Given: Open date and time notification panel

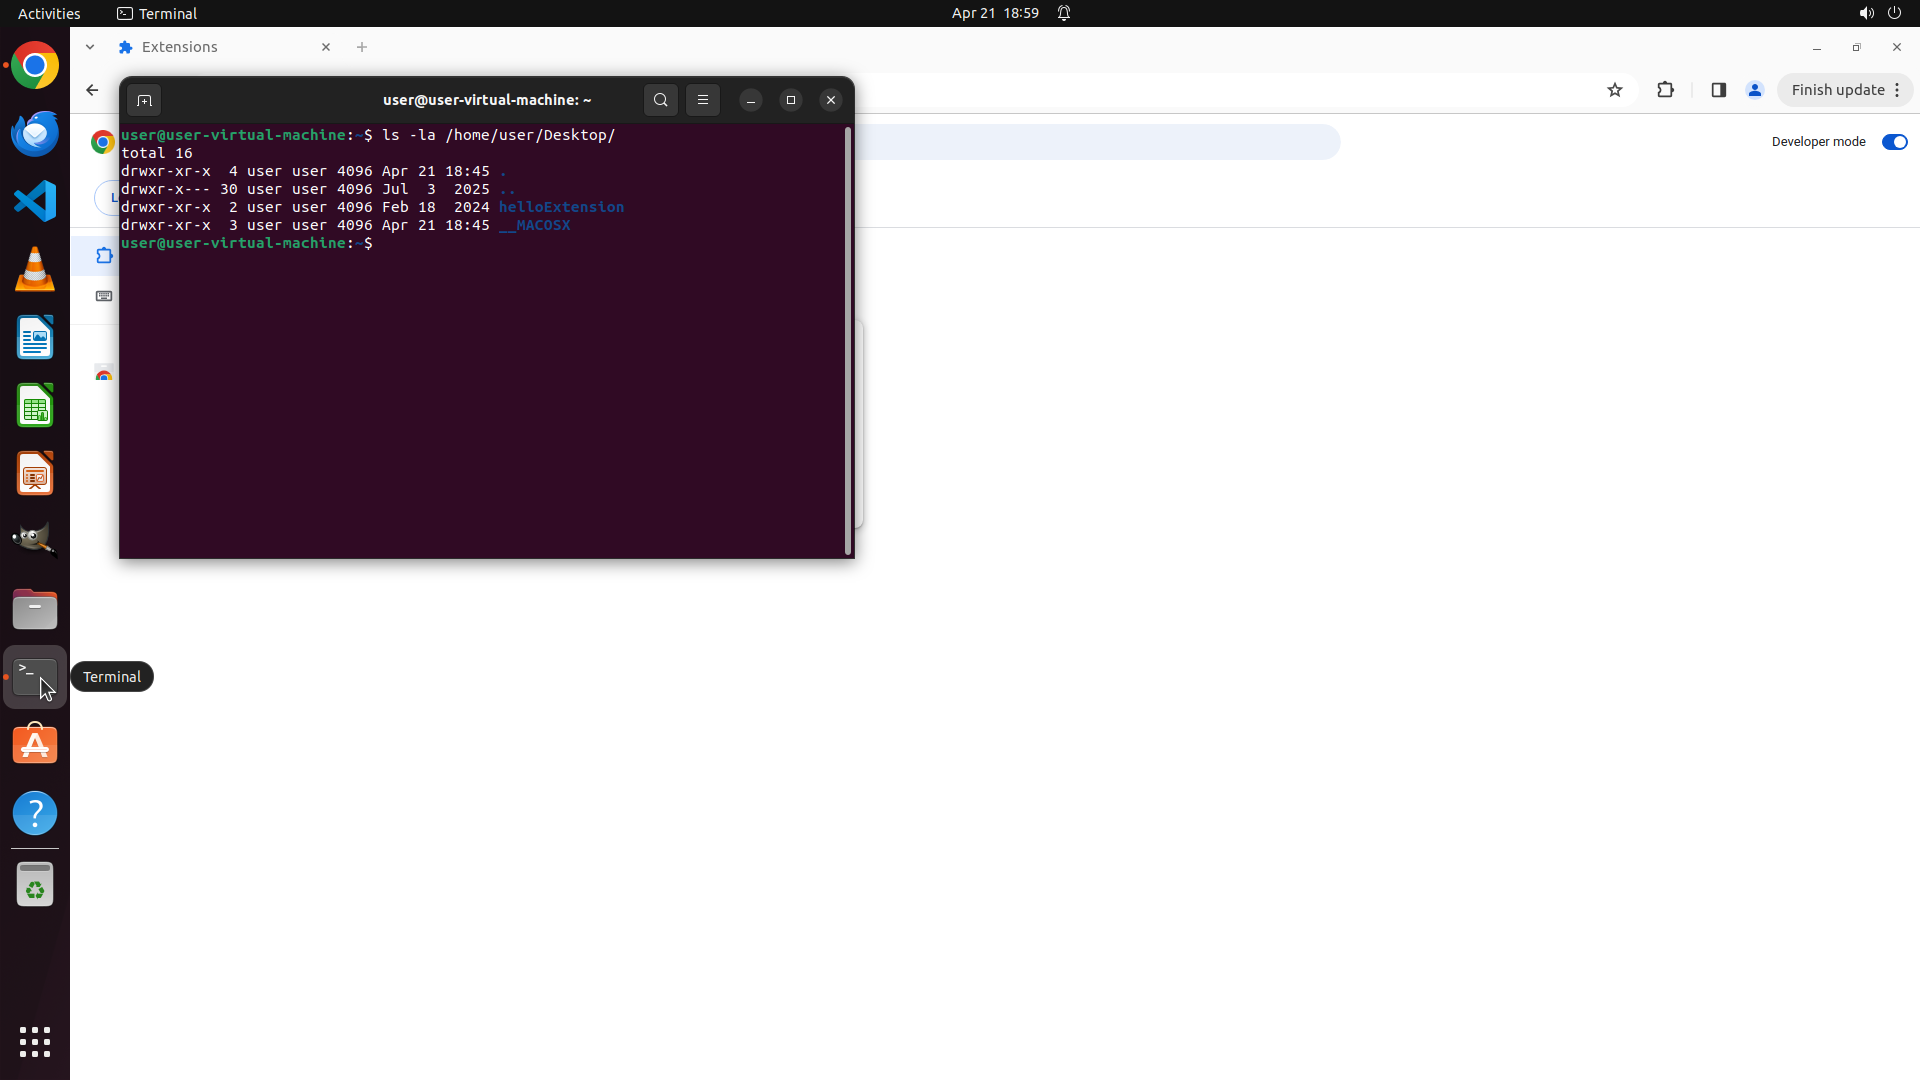Looking at the screenshot, I should tap(994, 13).
